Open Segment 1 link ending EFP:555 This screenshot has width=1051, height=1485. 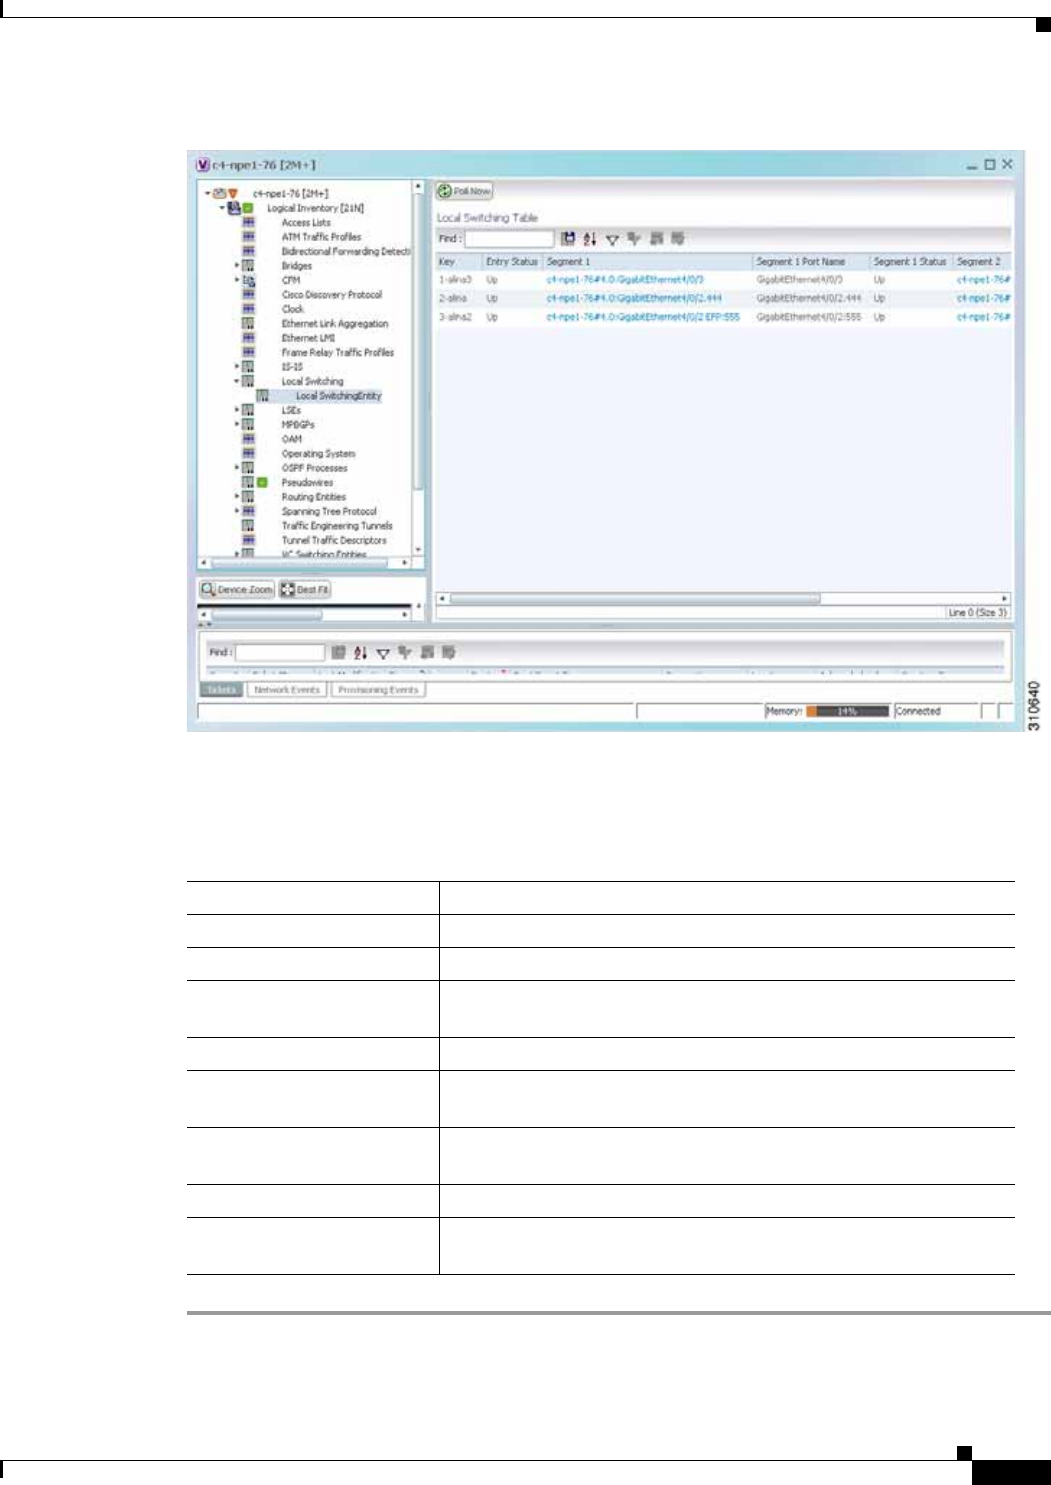pos(643,317)
